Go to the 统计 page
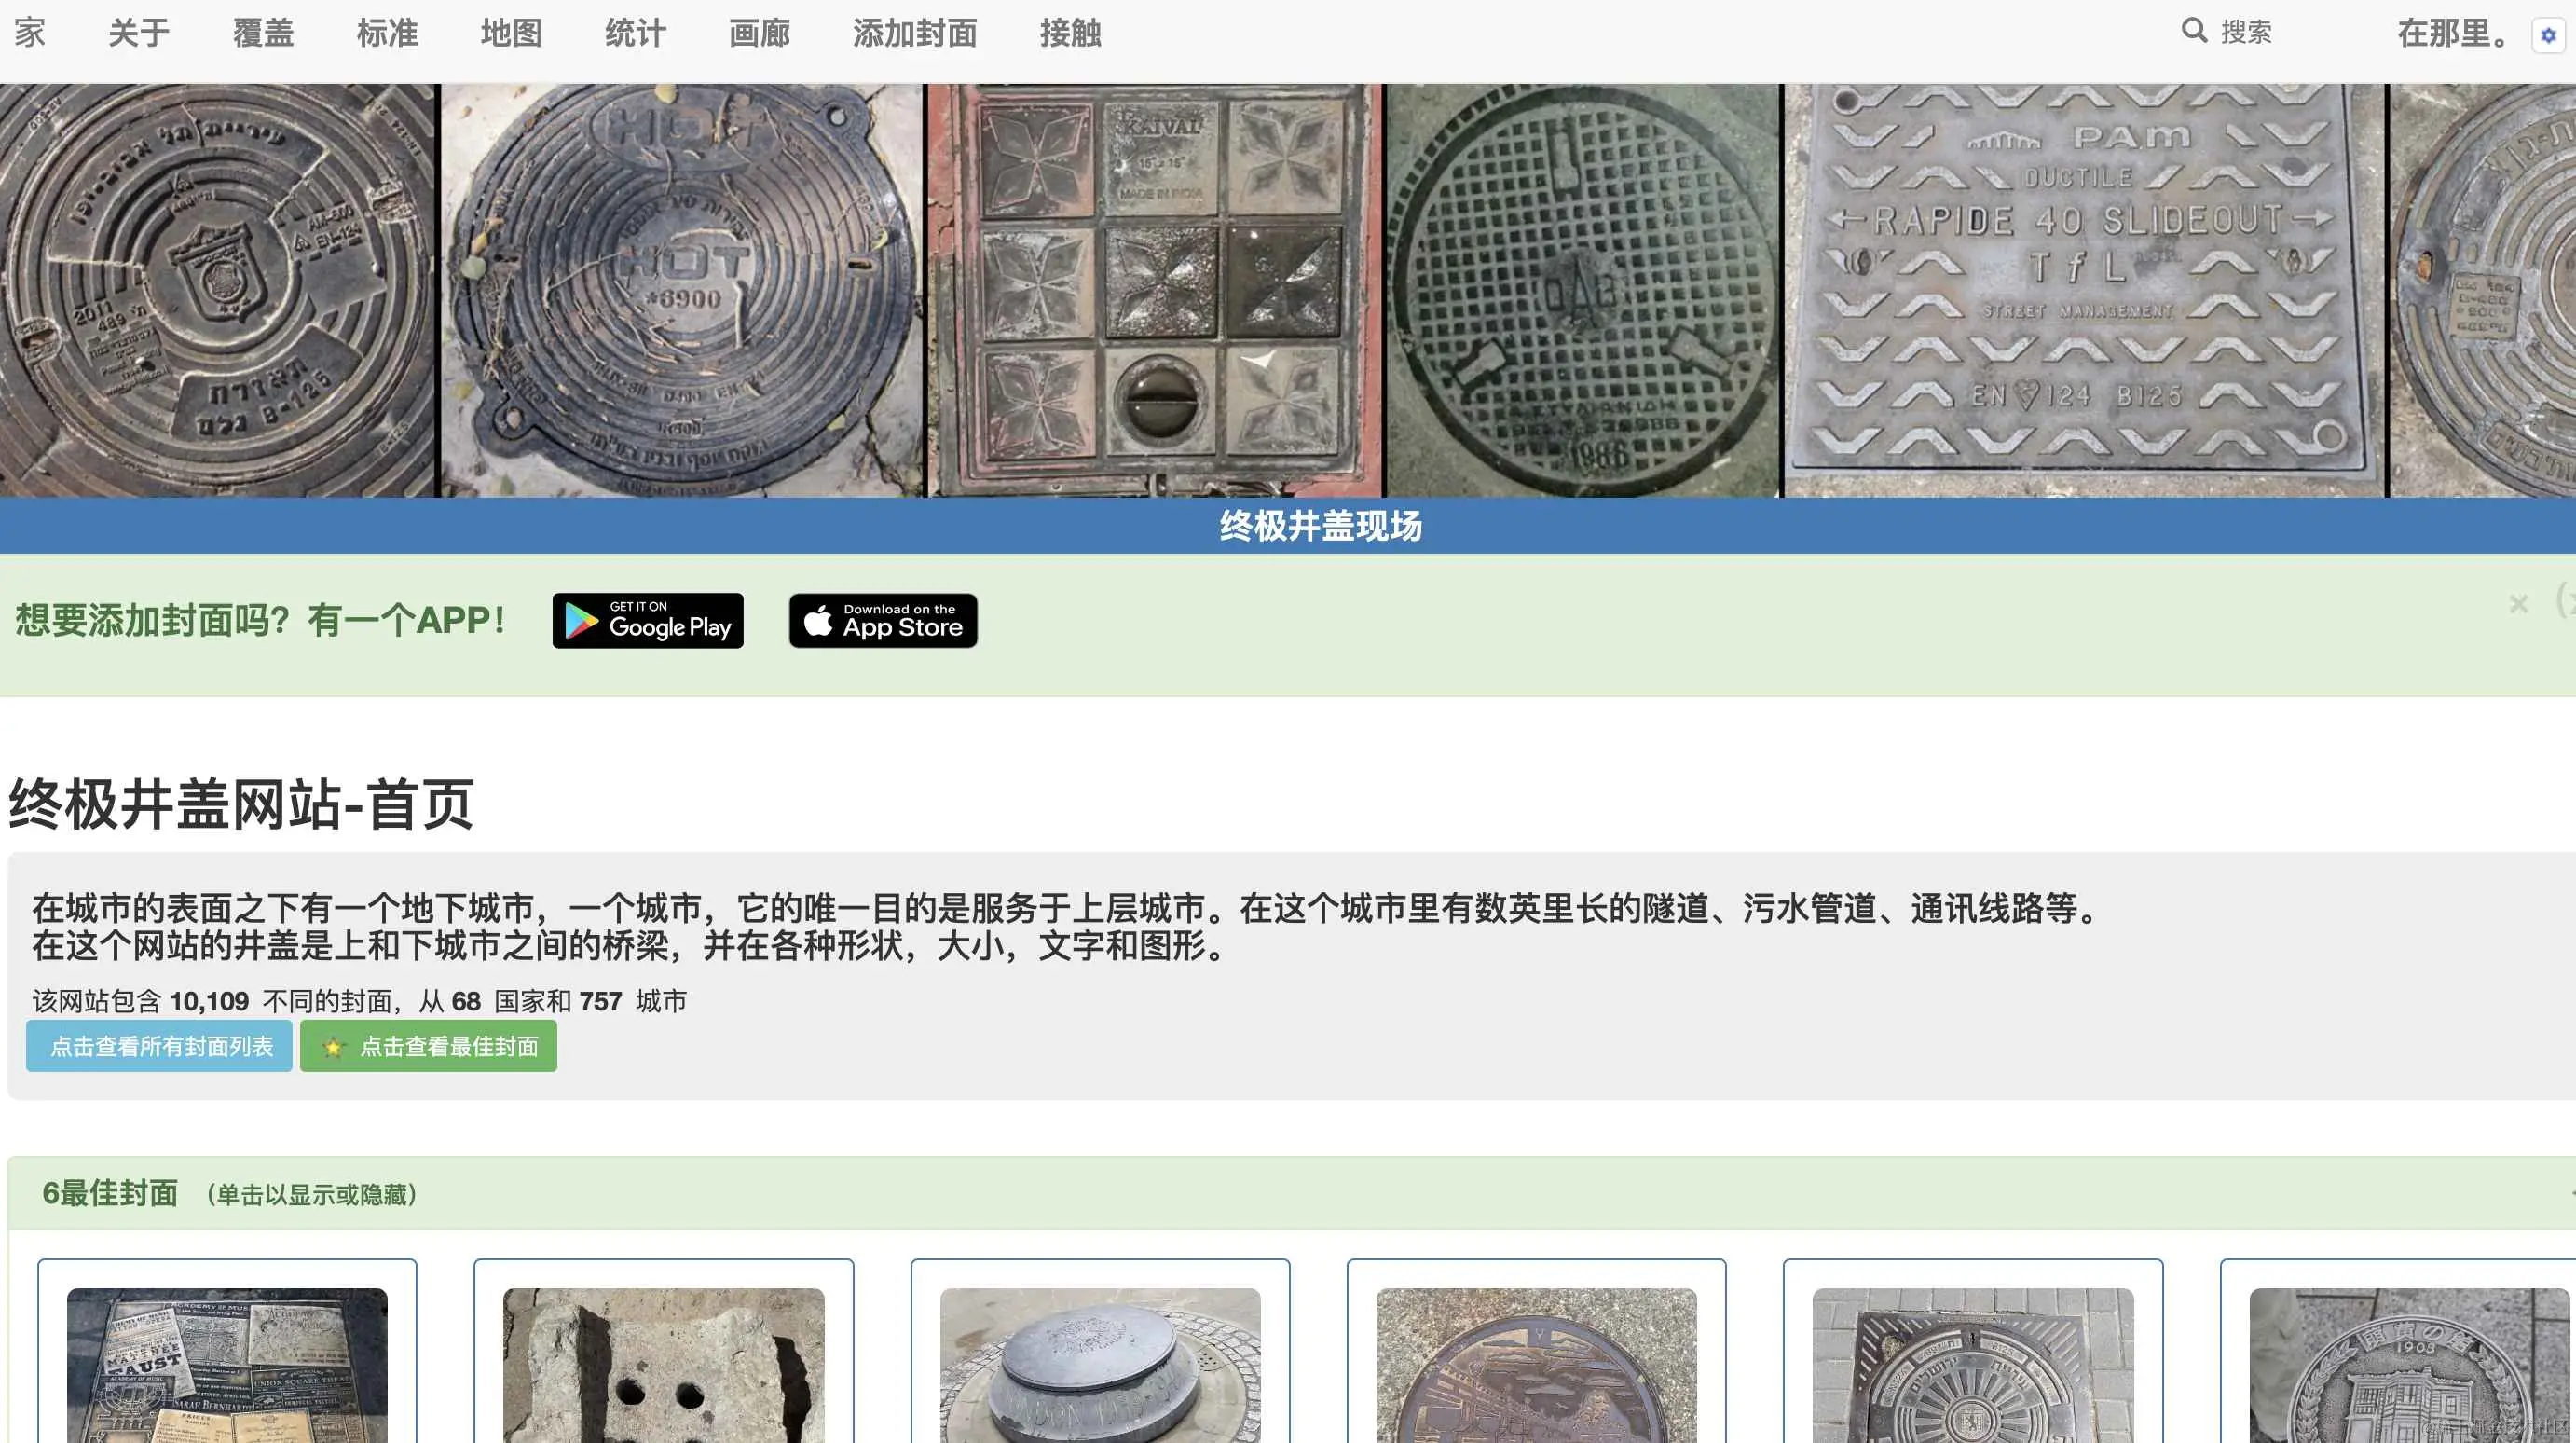2576x1443 pixels. (x=635, y=34)
